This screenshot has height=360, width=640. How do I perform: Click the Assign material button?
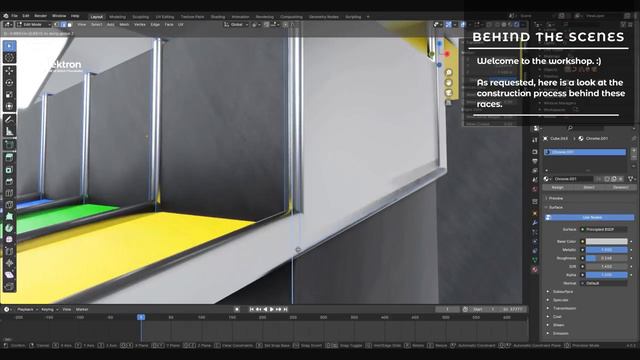click(x=558, y=187)
